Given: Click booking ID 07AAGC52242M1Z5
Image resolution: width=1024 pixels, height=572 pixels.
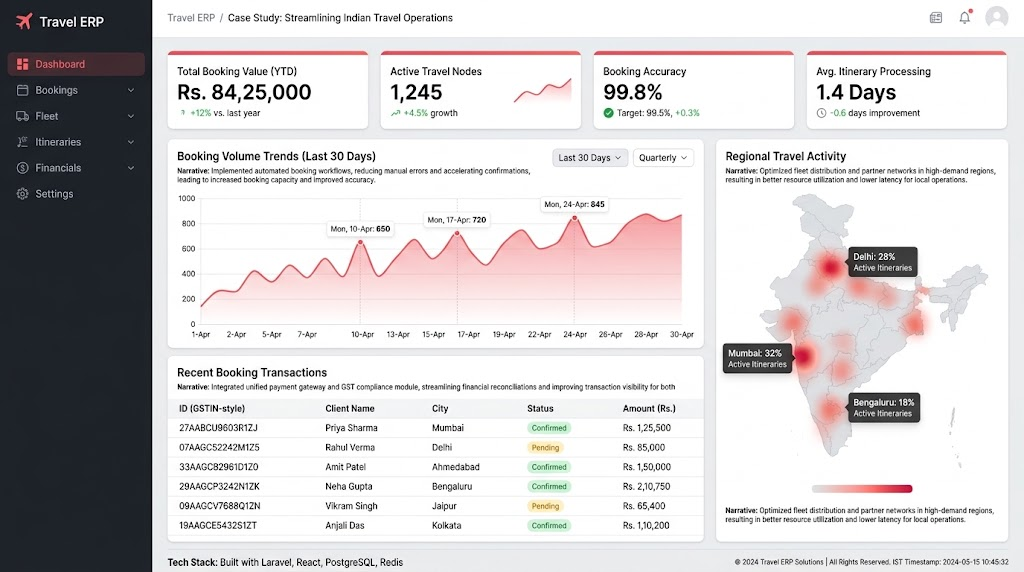Looking at the screenshot, I should coord(219,447).
